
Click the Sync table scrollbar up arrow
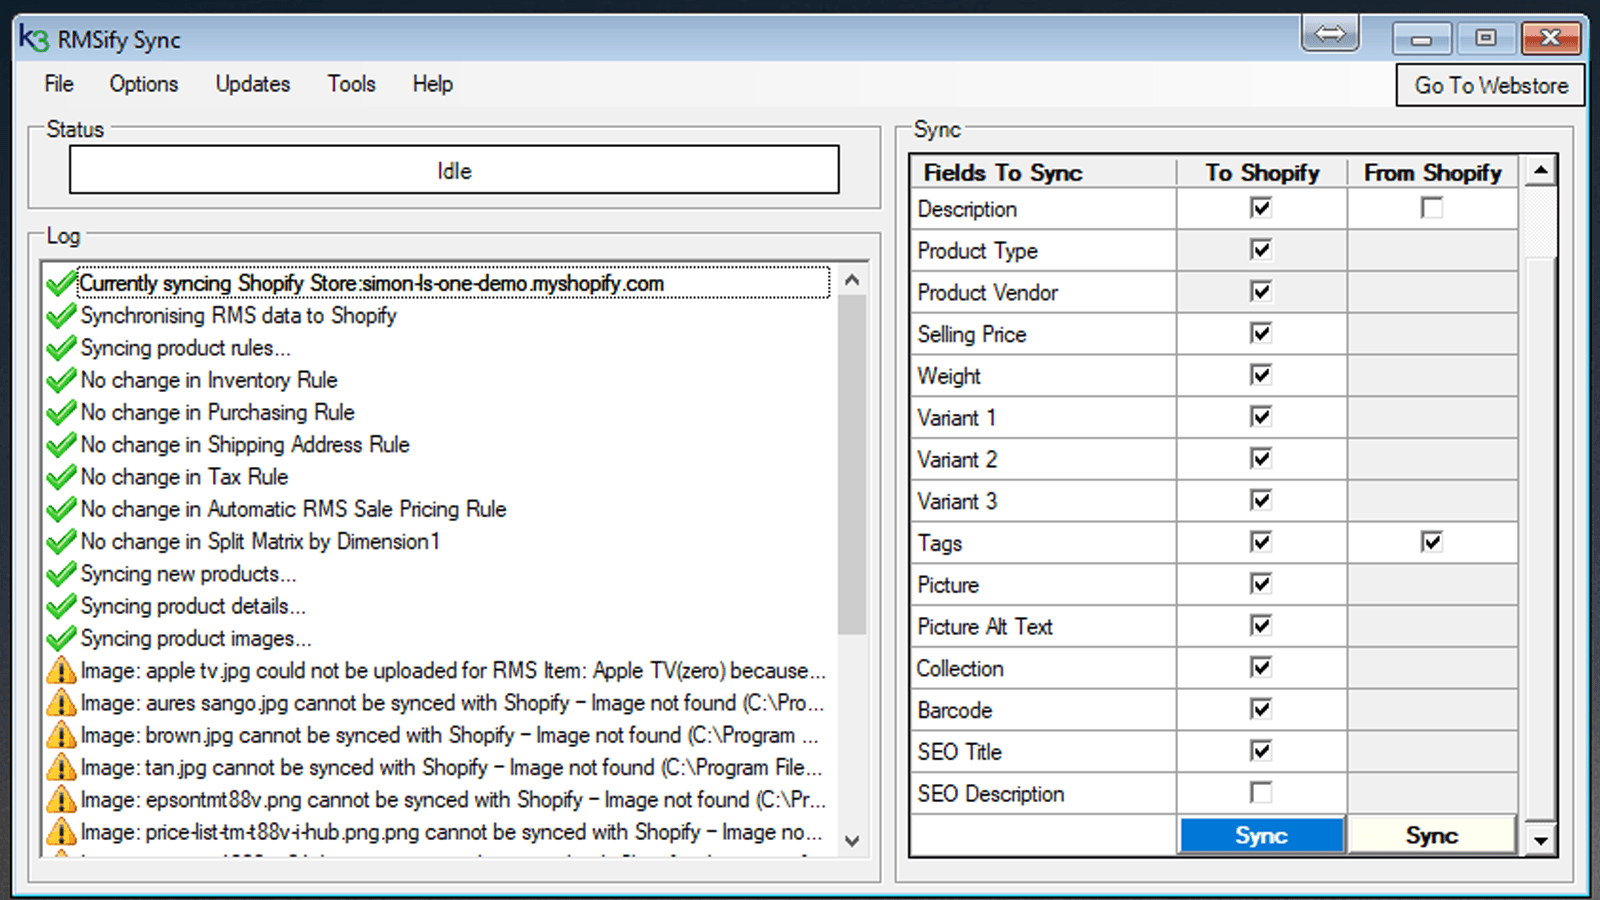tap(1540, 167)
